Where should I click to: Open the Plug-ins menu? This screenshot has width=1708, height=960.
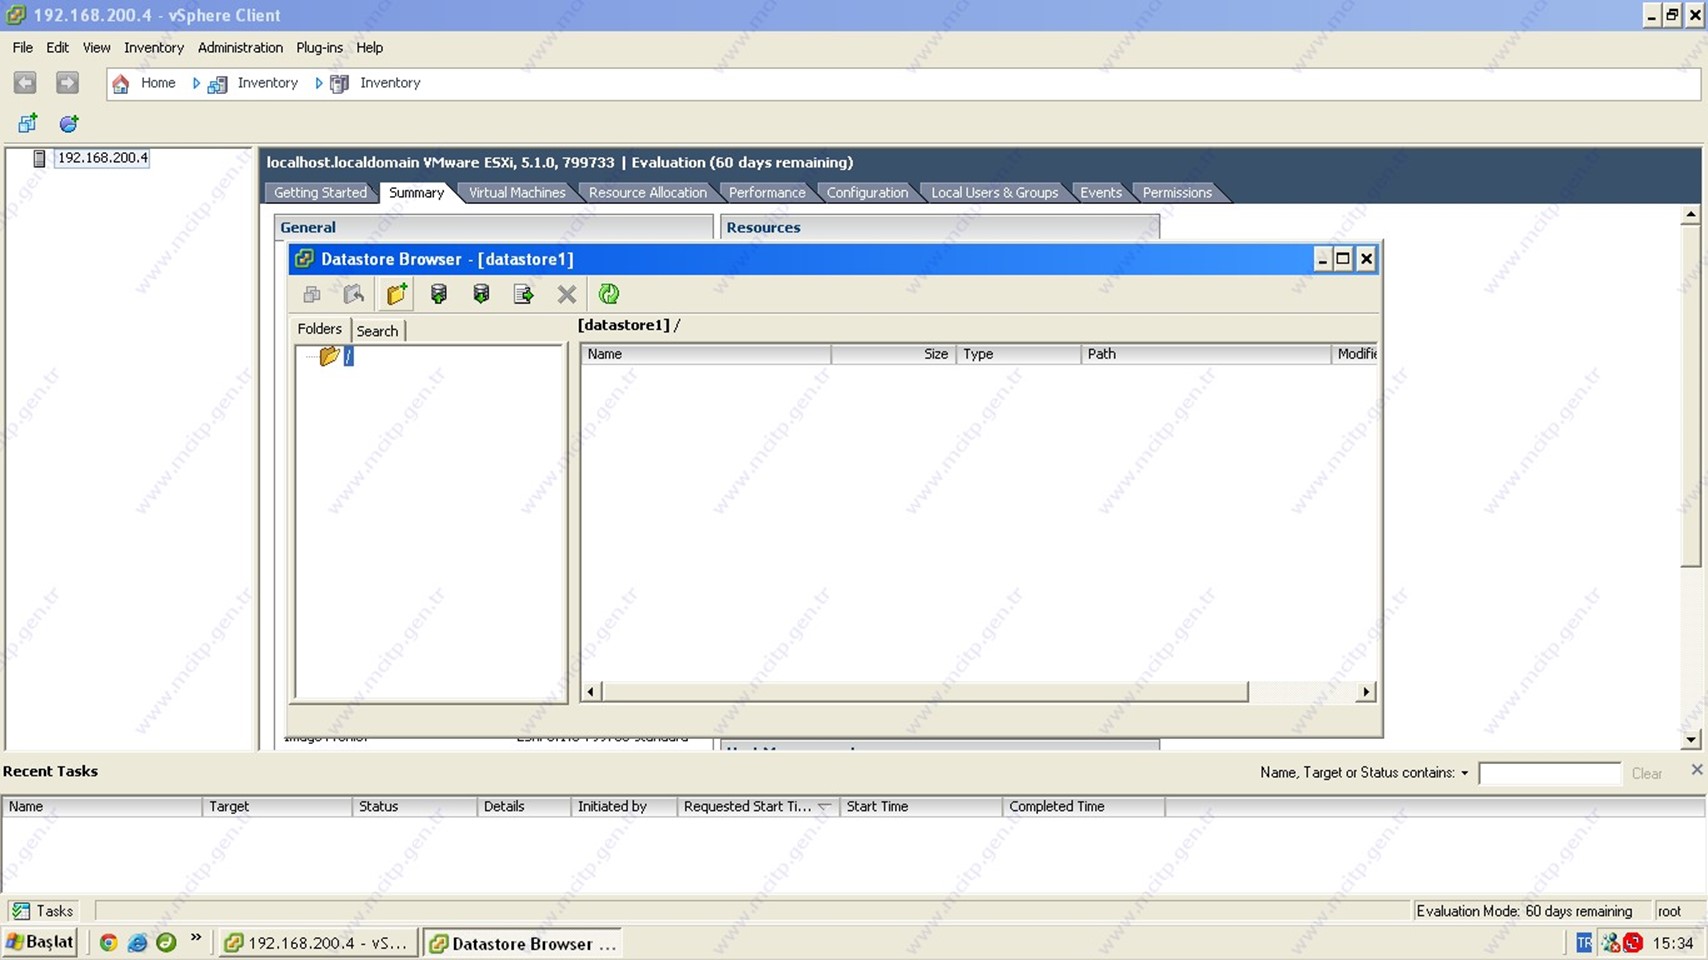319,47
